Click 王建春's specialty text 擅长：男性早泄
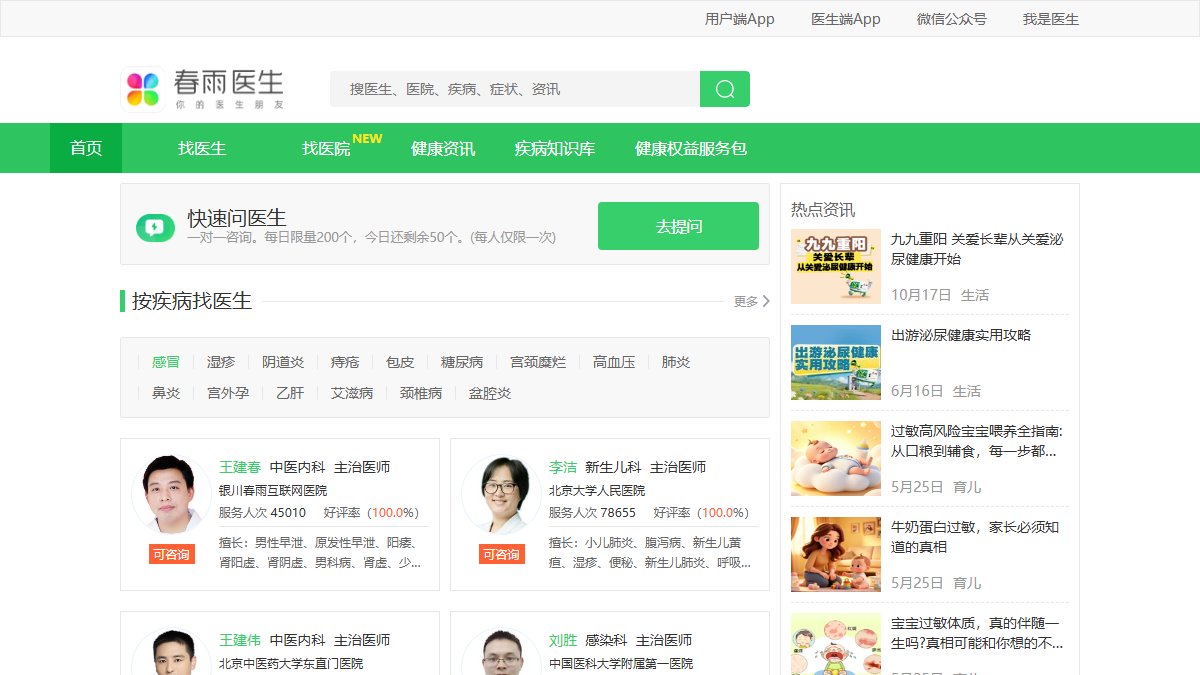This screenshot has height=675, width=1200. pyautogui.click(x=320, y=553)
